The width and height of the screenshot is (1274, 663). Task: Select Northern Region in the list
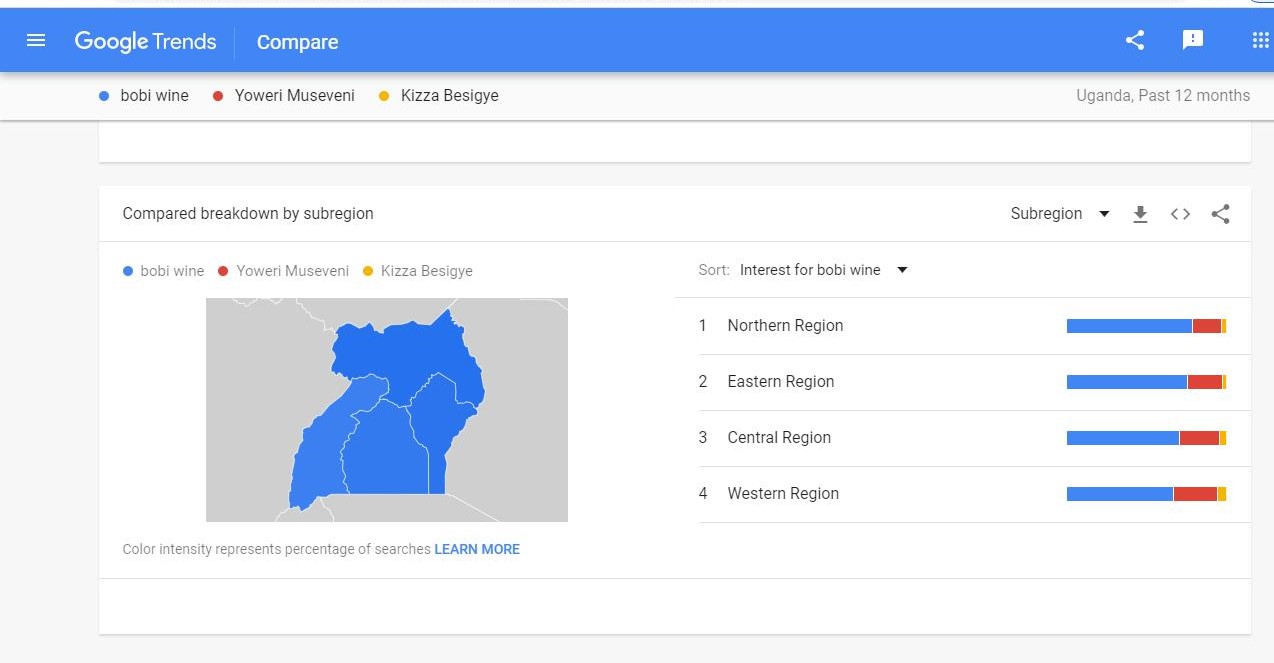pos(785,326)
